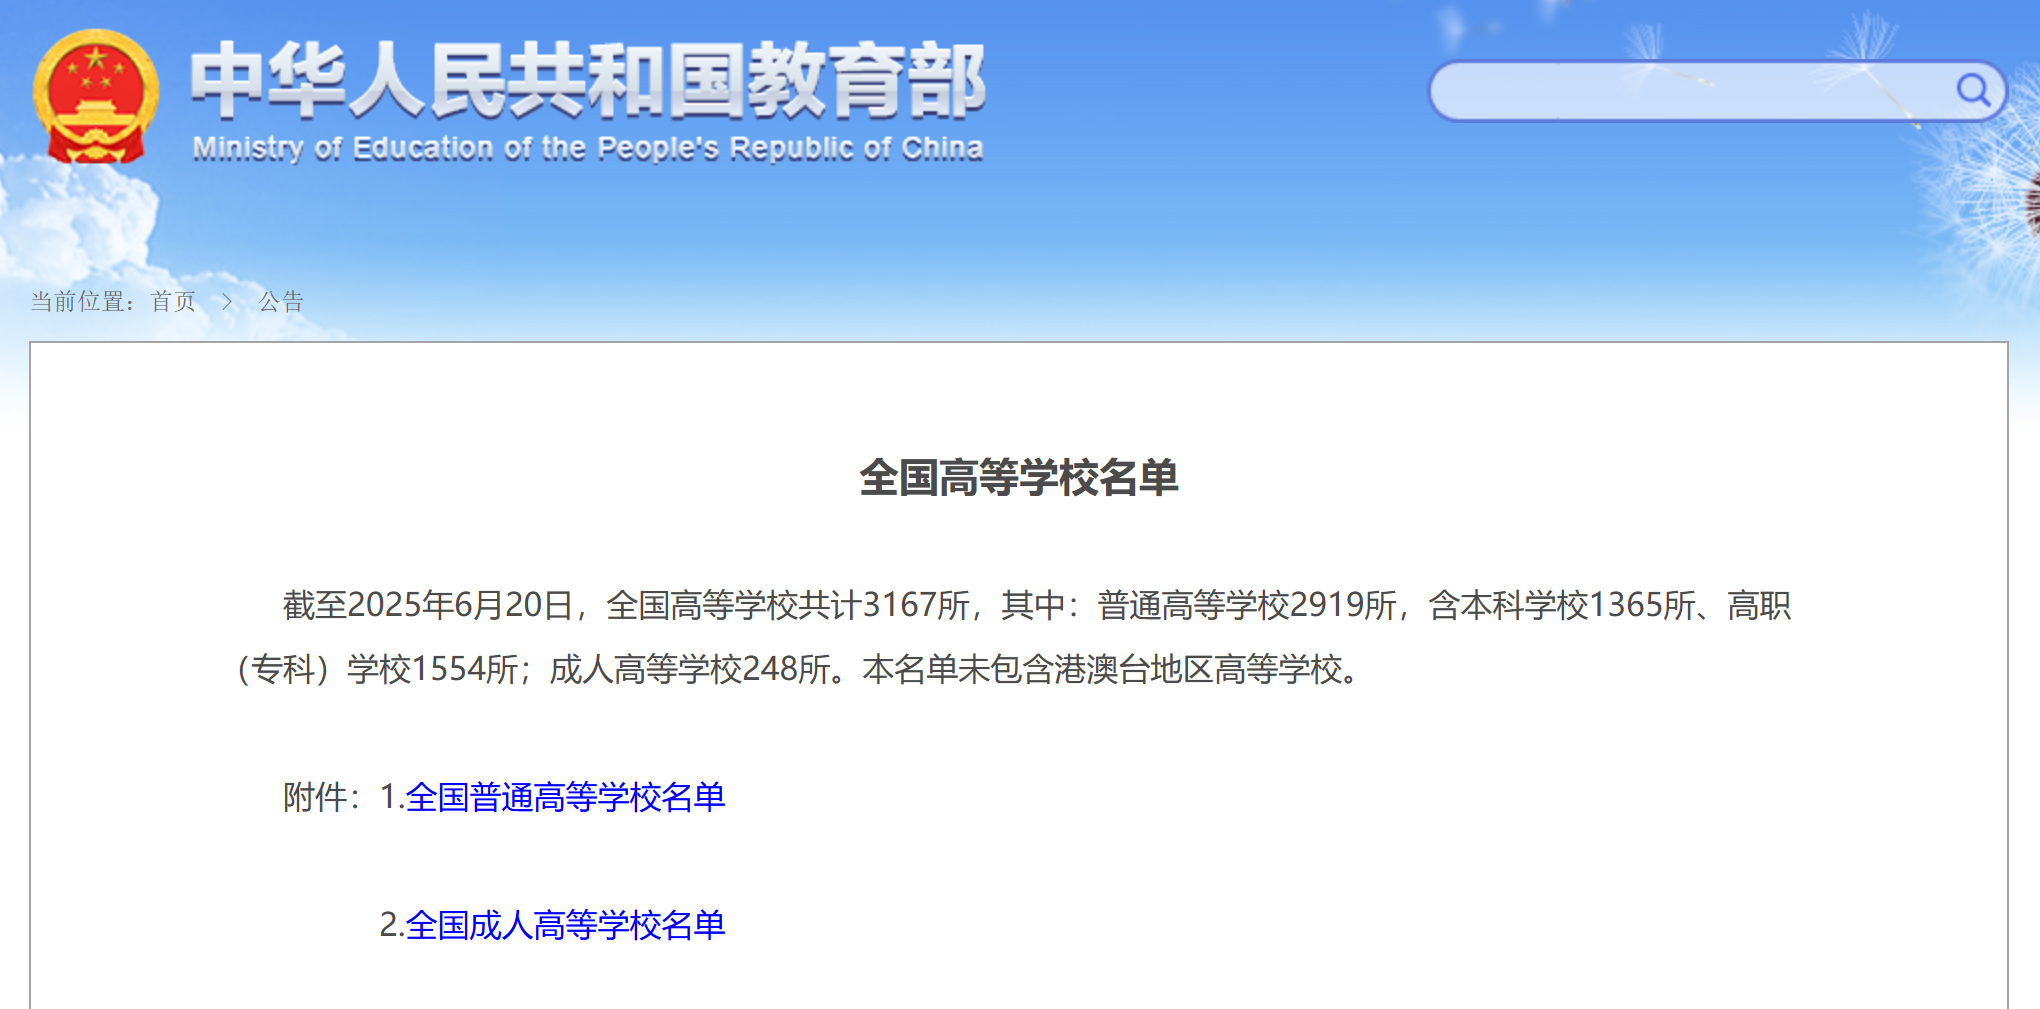
Task: Click the magnifier search icon
Action: point(1972,91)
